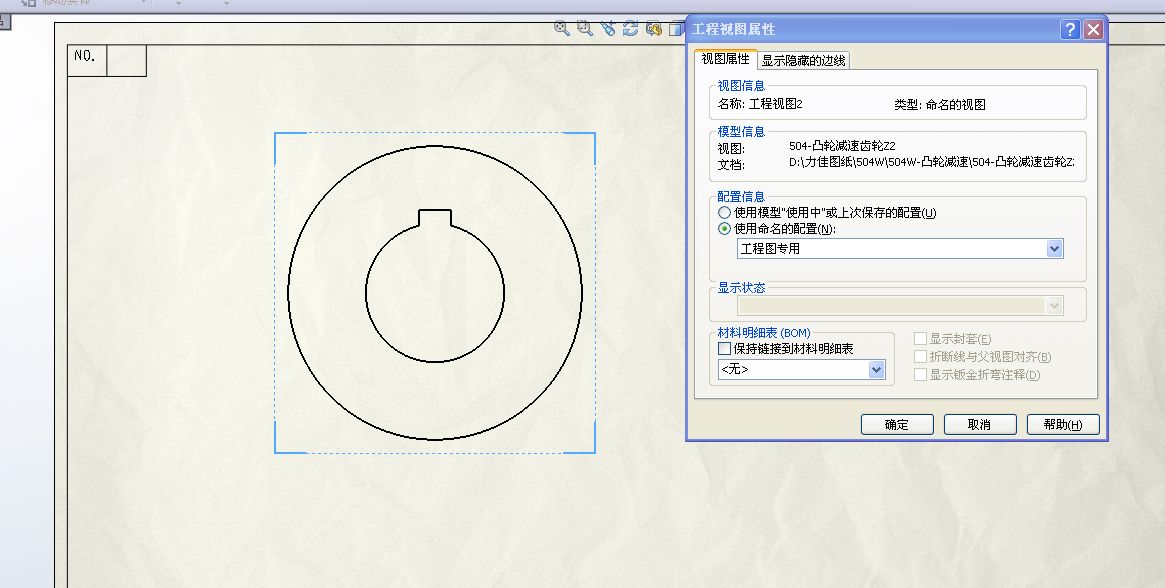Click the 名称: 工程视图2 label
The image size is (1165, 588).
point(760,104)
